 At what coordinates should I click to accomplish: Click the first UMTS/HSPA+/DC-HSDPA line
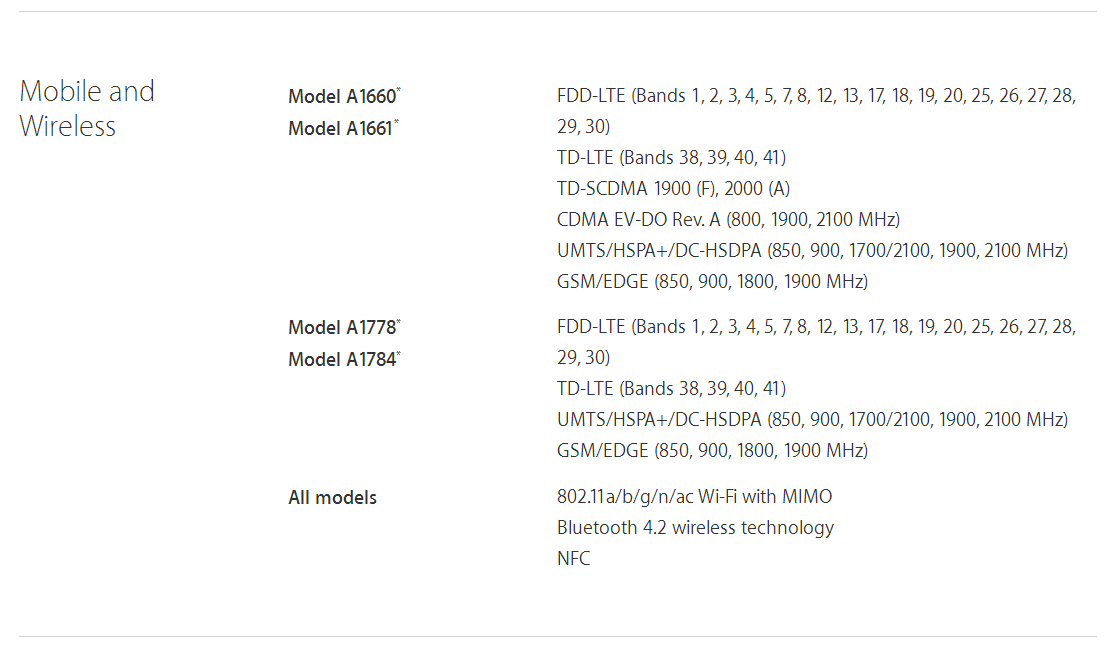pos(813,251)
